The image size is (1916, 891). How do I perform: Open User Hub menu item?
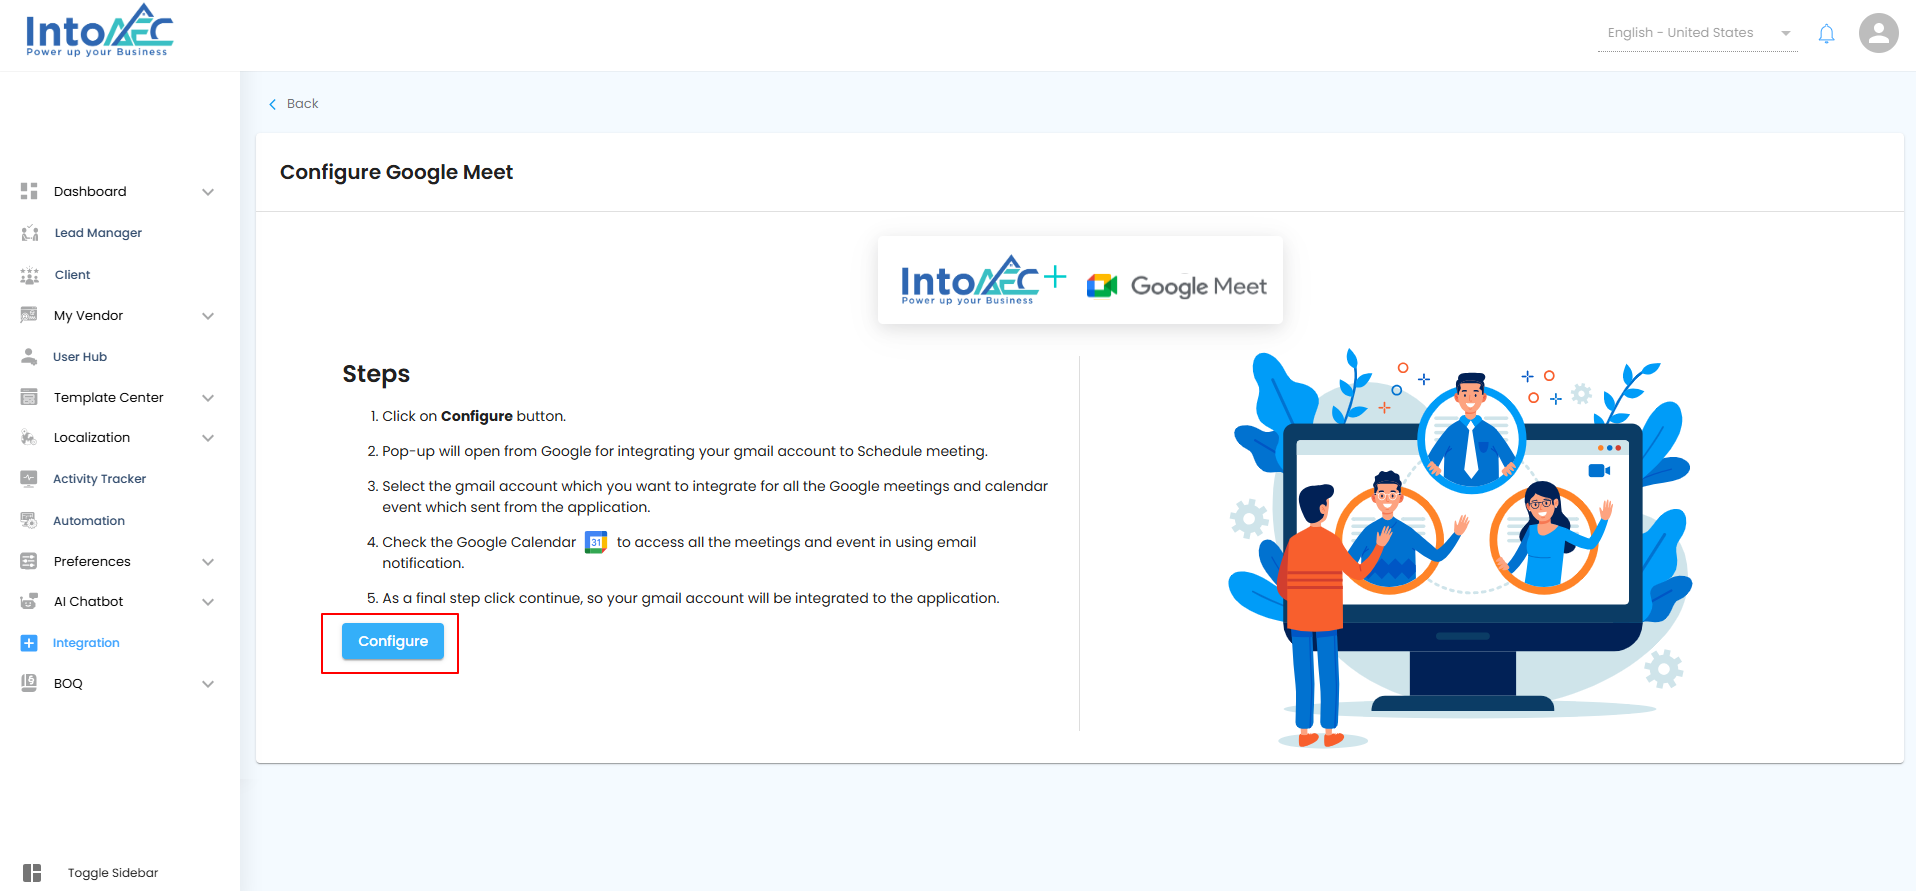coord(80,357)
